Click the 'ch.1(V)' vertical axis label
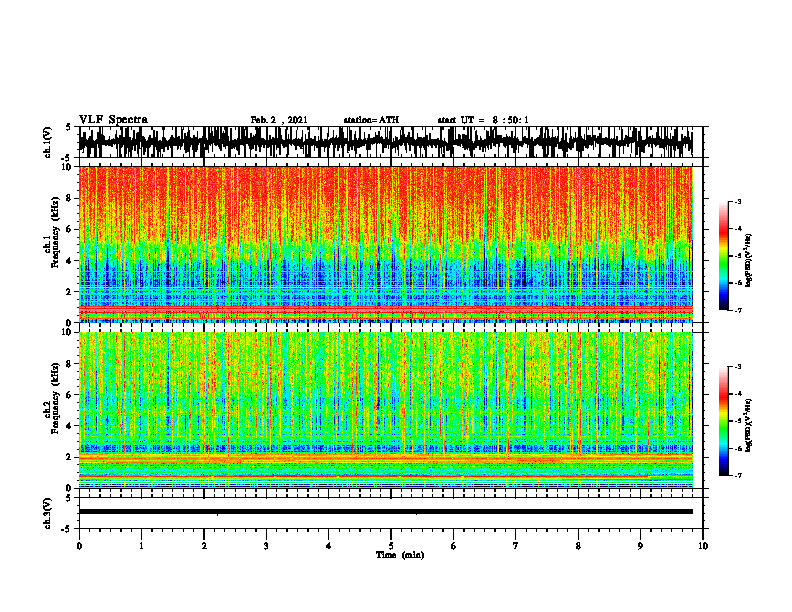The image size is (792, 612). point(48,143)
